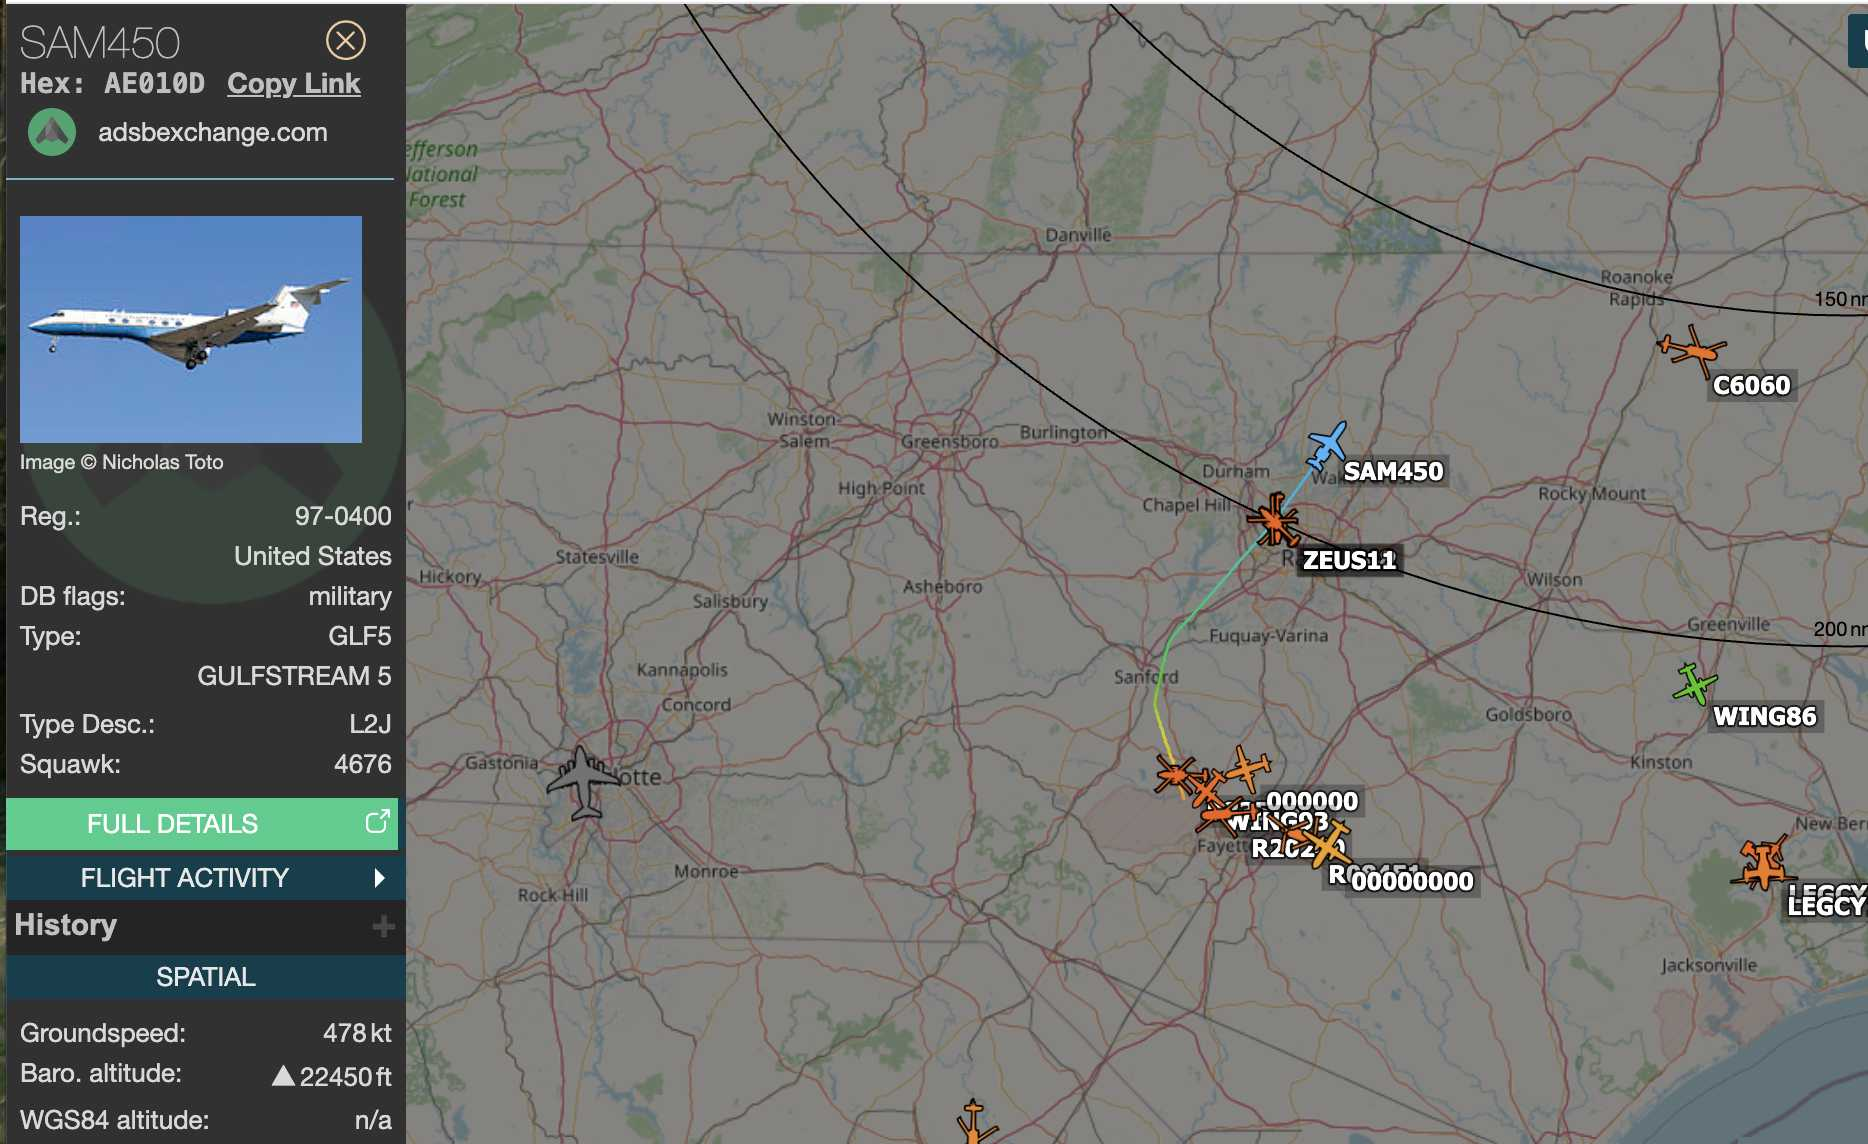Click the SAM450 callsign map label
Image resolution: width=1868 pixels, height=1144 pixels.
tap(1393, 471)
